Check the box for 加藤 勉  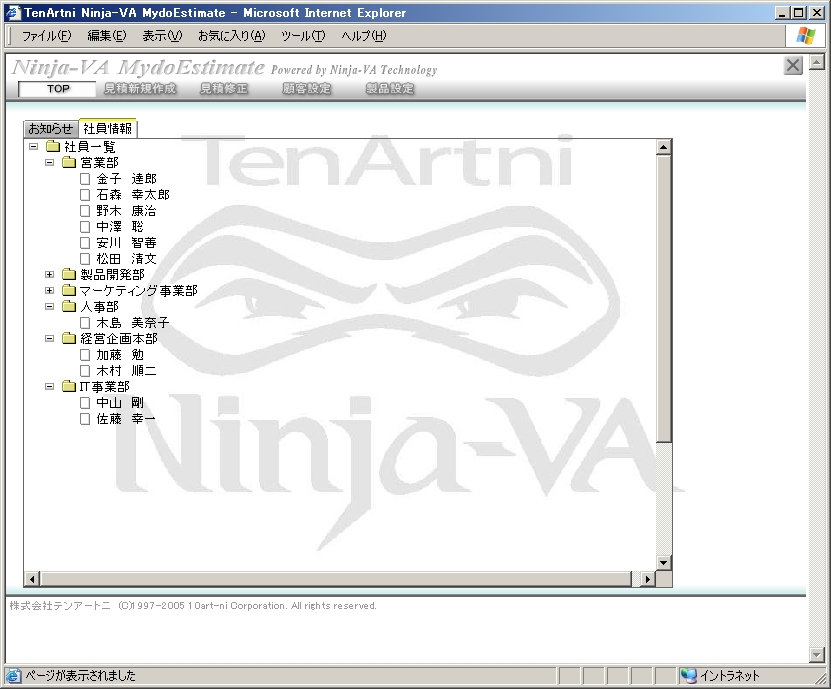85,355
